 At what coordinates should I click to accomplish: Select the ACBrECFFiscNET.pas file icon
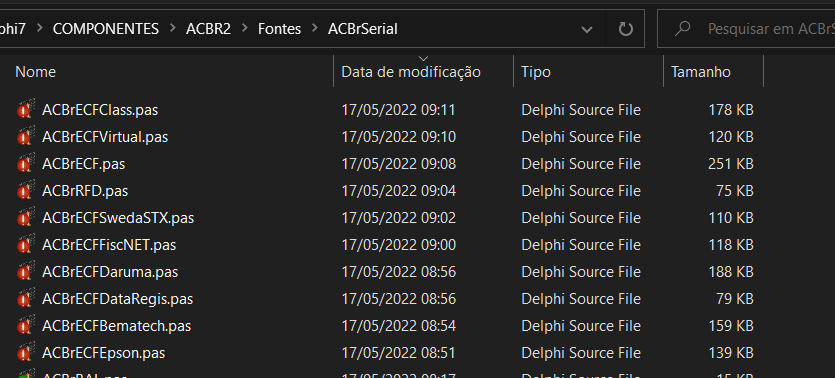click(x=26, y=245)
